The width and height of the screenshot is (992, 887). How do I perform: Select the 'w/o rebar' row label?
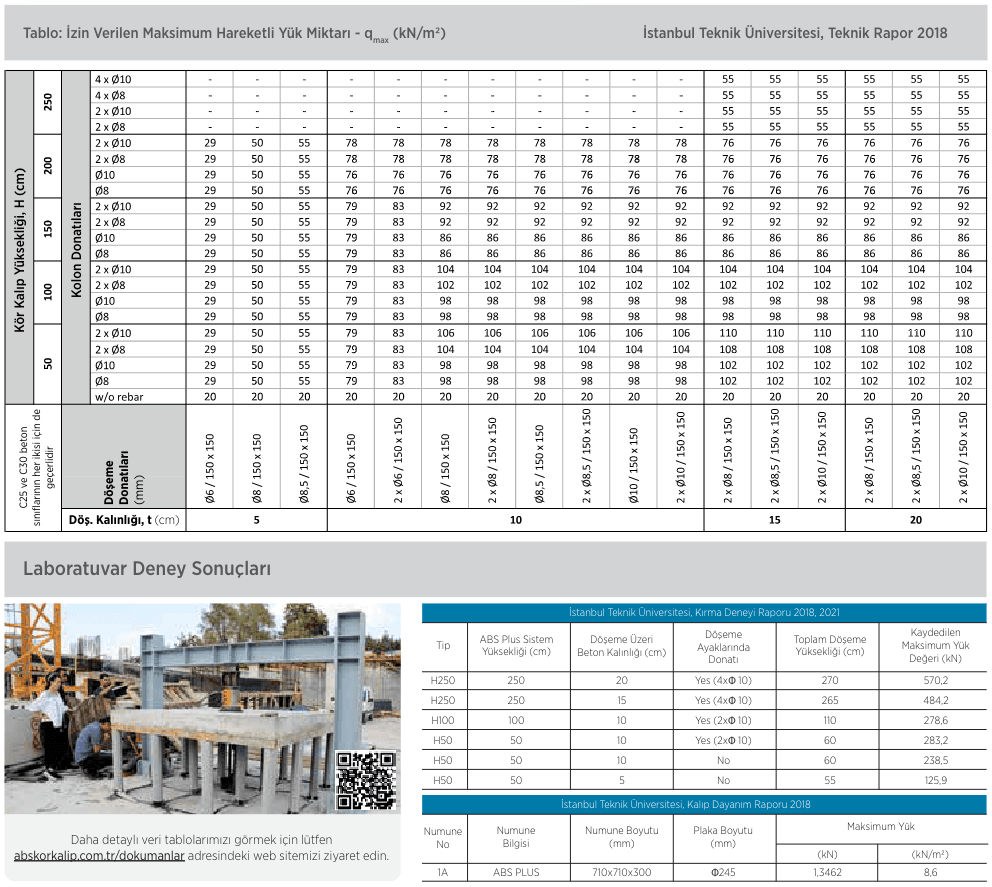[119, 397]
